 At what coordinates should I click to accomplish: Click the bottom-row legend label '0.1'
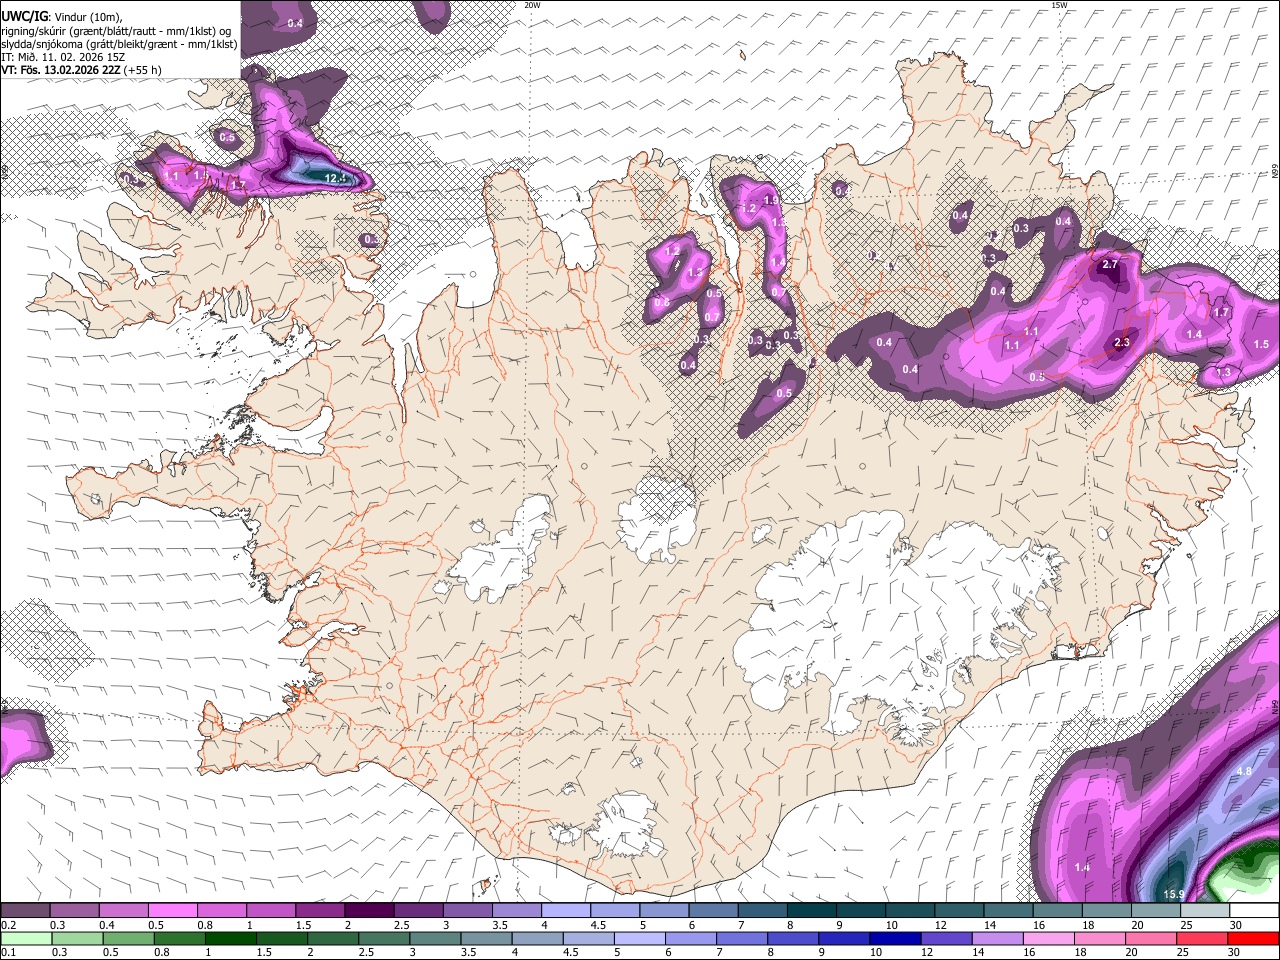[8, 953]
